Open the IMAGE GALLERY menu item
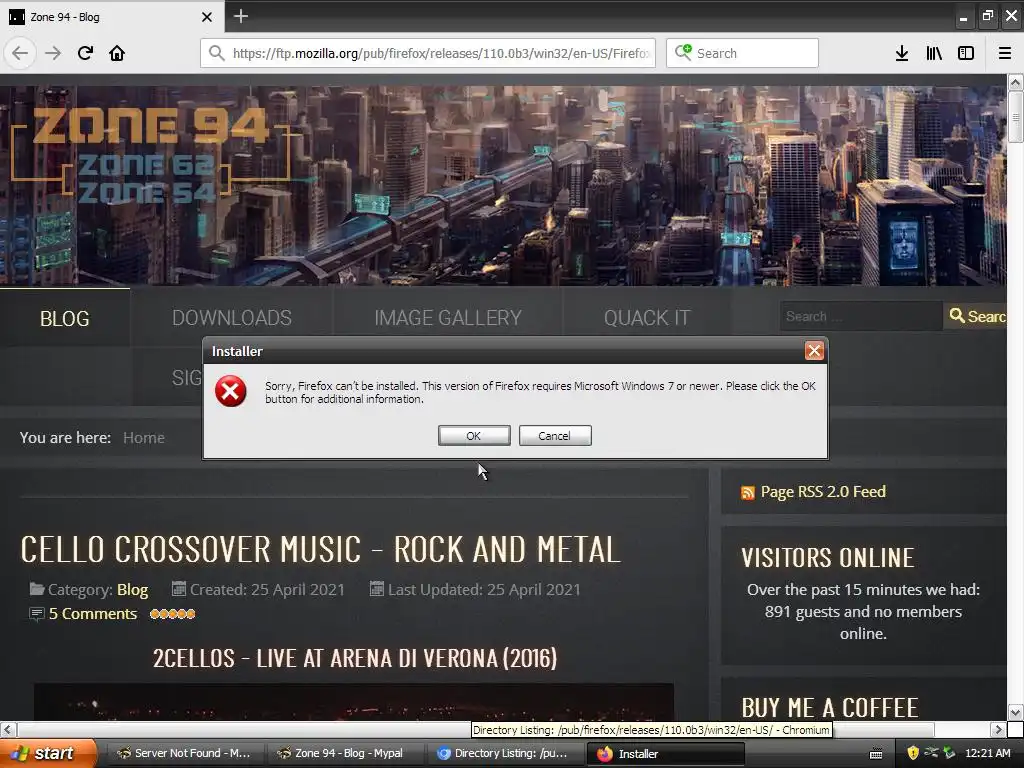Viewport: 1024px width, 768px height. click(448, 318)
